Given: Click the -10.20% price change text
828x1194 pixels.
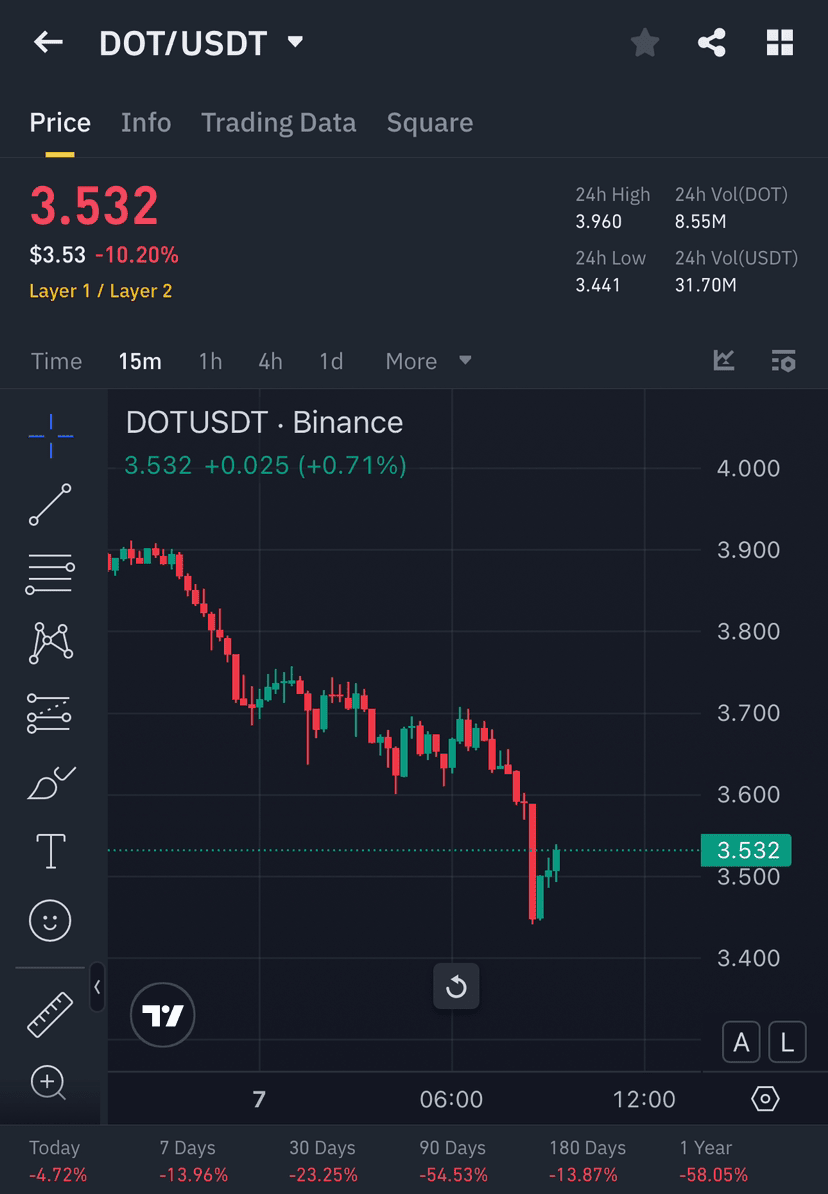Looking at the screenshot, I should (136, 254).
